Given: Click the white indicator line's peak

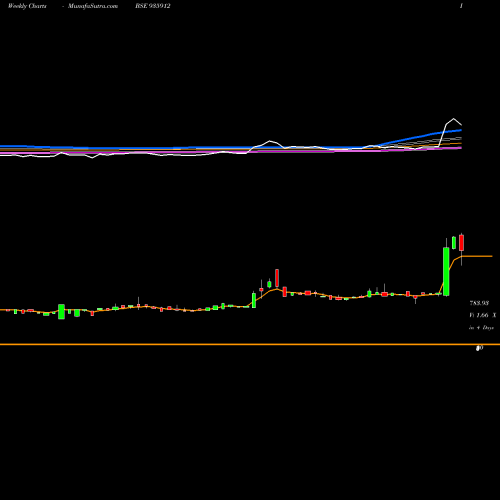Looking at the screenshot, I should click(454, 119).
